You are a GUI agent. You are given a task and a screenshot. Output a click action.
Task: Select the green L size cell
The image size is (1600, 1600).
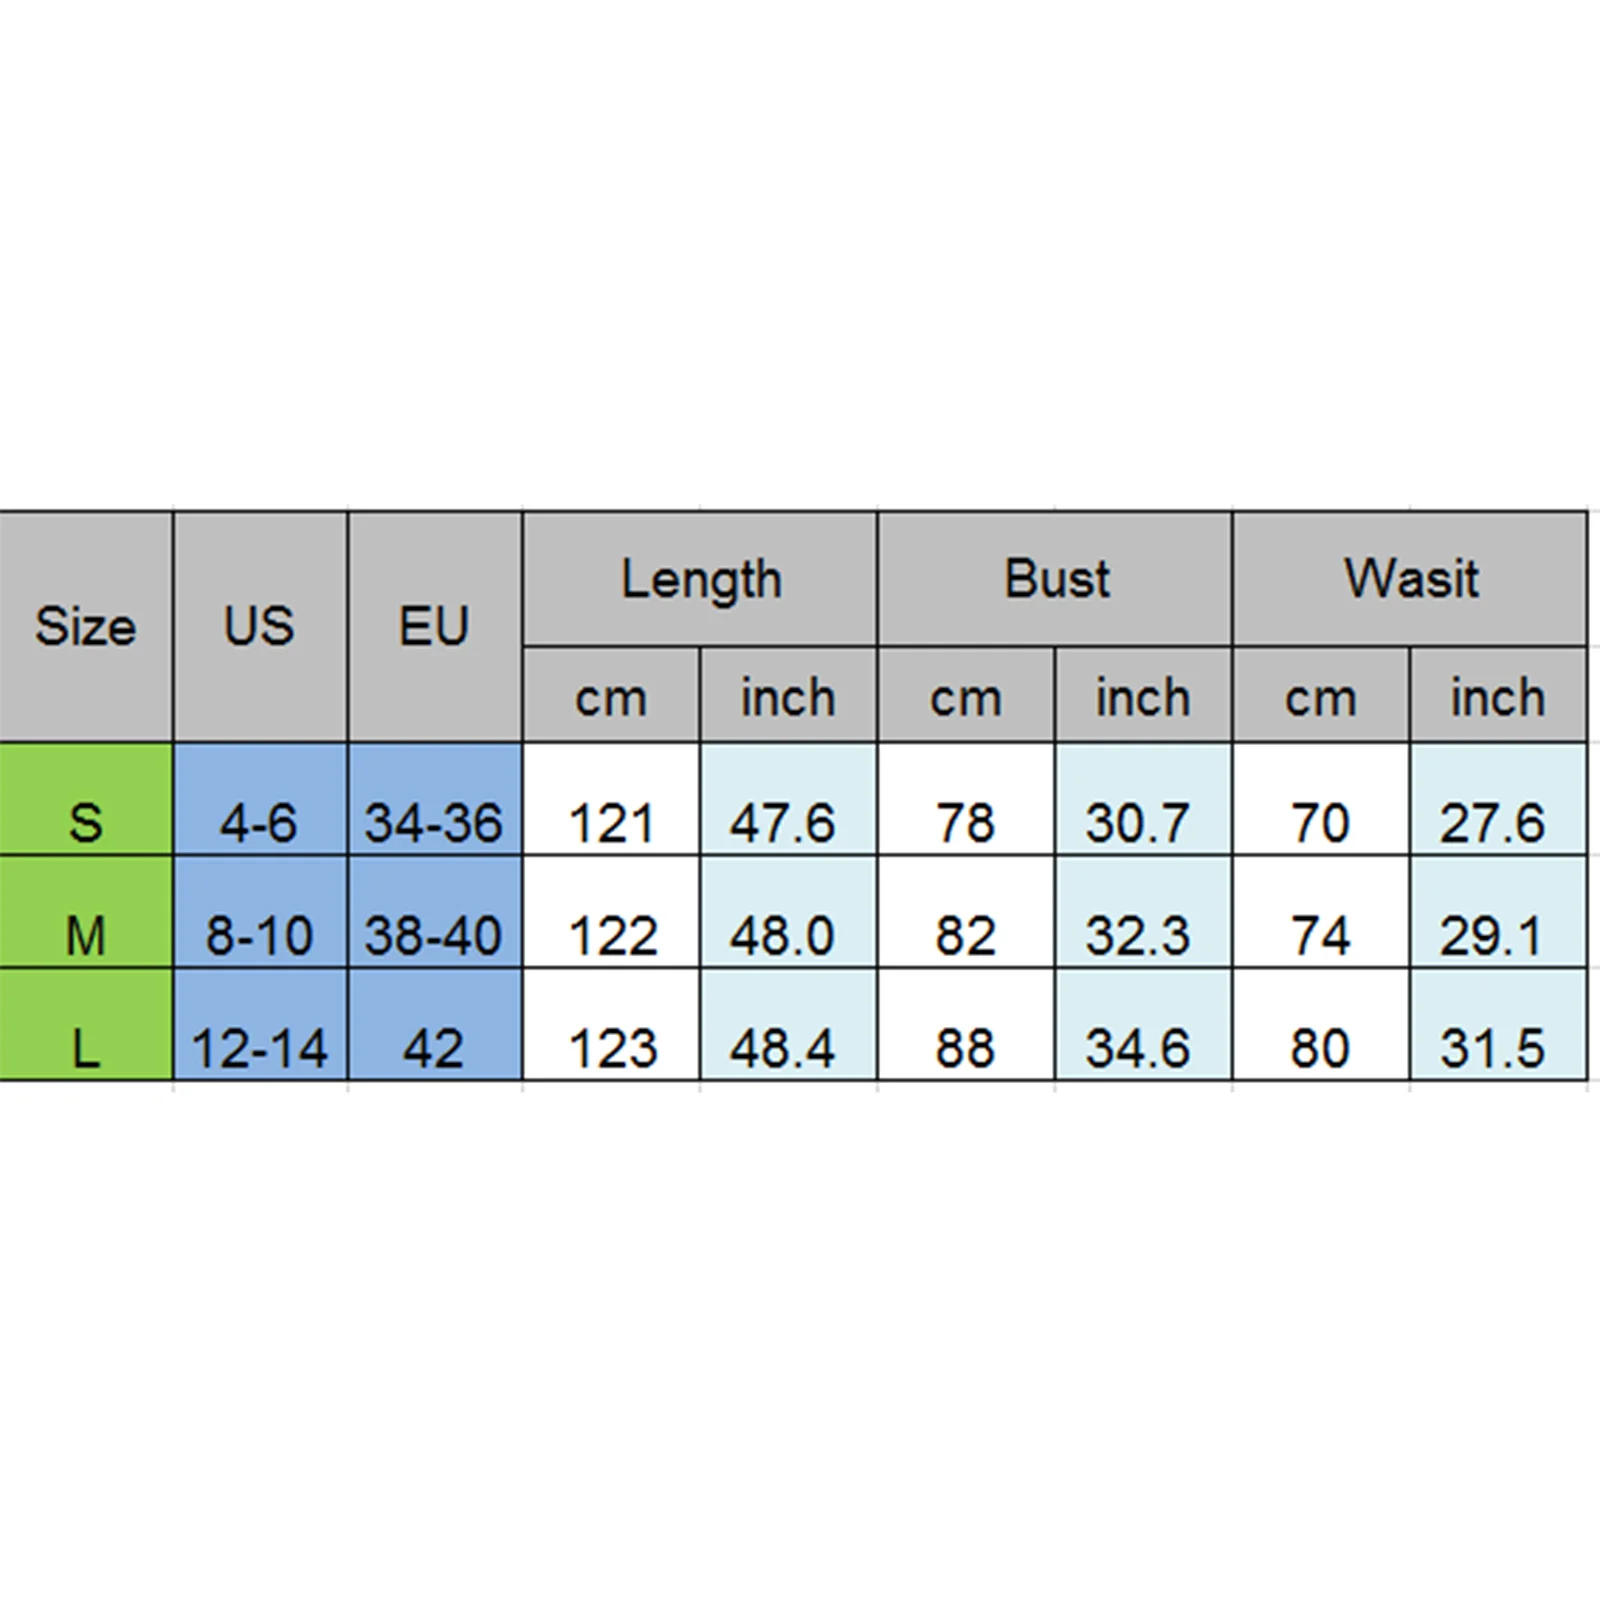pyautogui.click(x=86, y=1024)
